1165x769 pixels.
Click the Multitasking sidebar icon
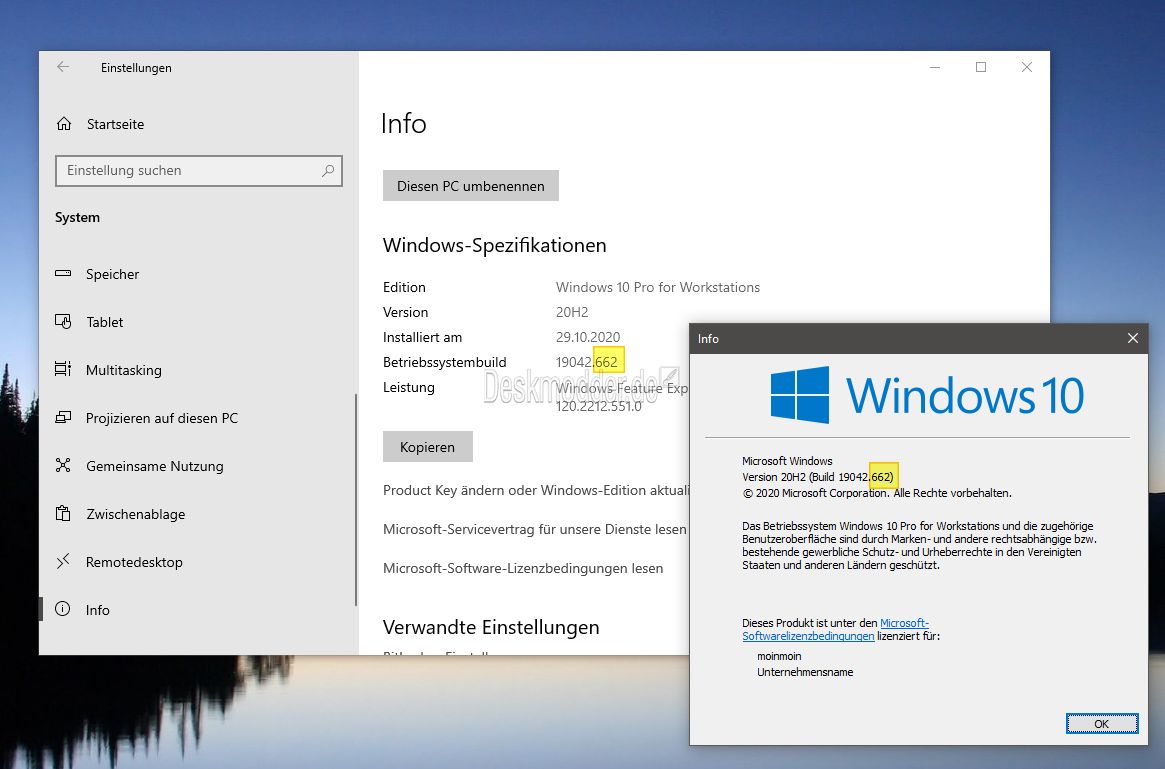(x=63, y=369)
